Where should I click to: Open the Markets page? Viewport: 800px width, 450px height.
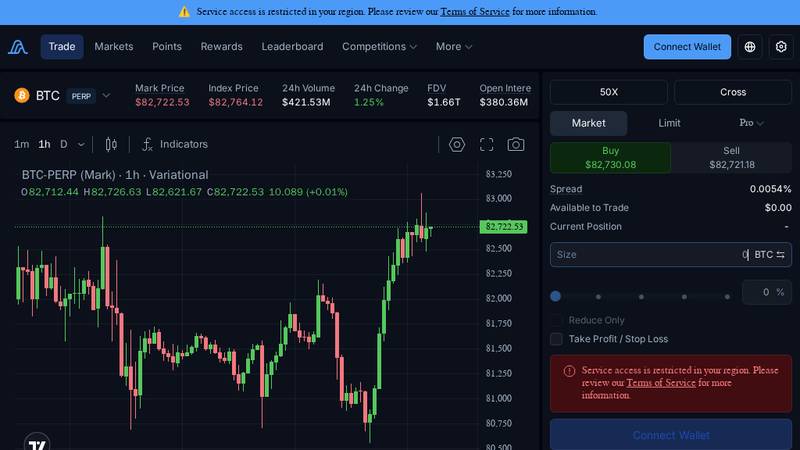click(114, 46)
